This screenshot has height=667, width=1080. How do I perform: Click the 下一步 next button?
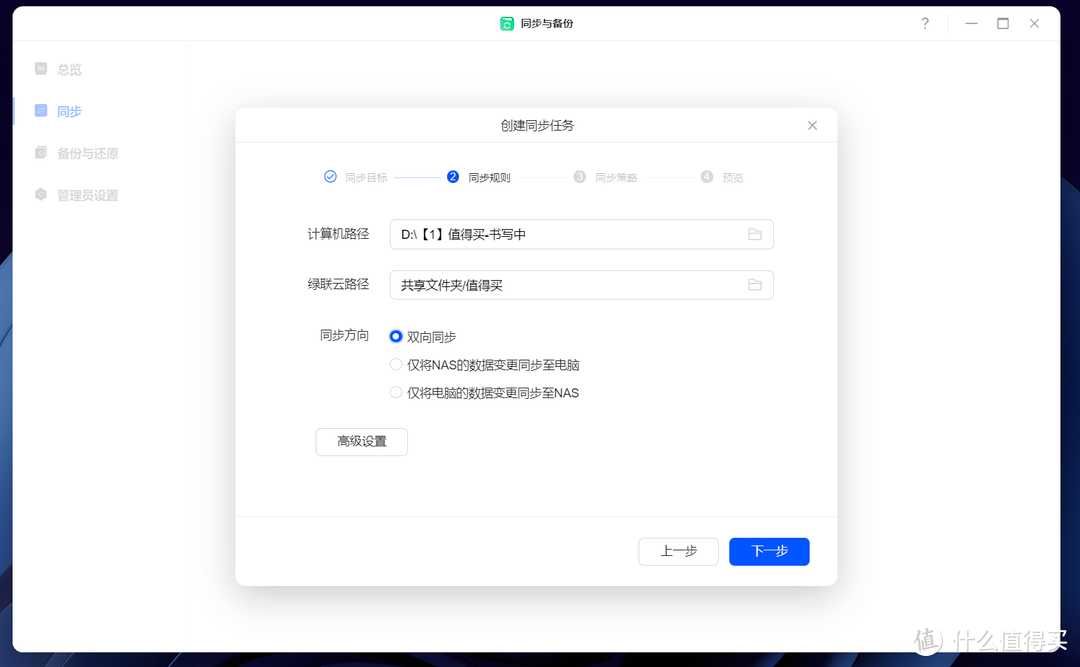coord(769,551)
